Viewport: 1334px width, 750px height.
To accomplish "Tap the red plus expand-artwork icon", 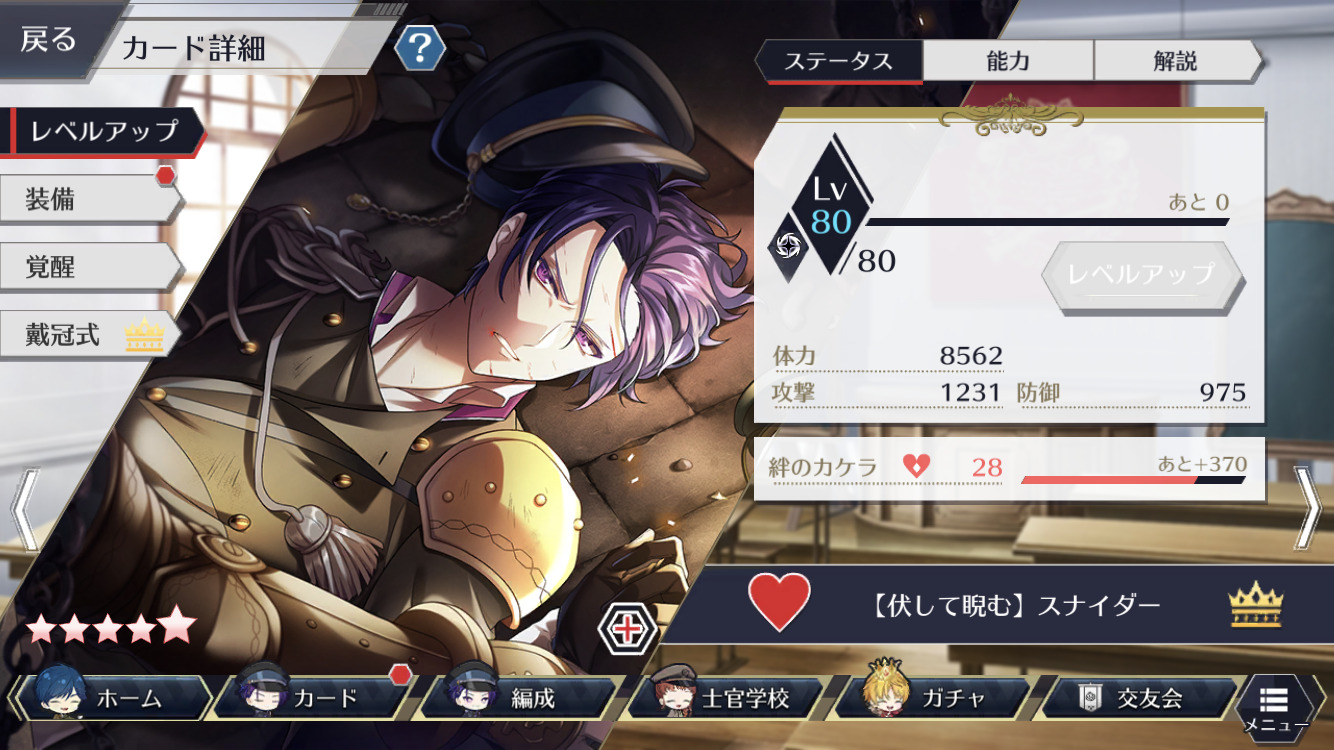I will 627,629.
